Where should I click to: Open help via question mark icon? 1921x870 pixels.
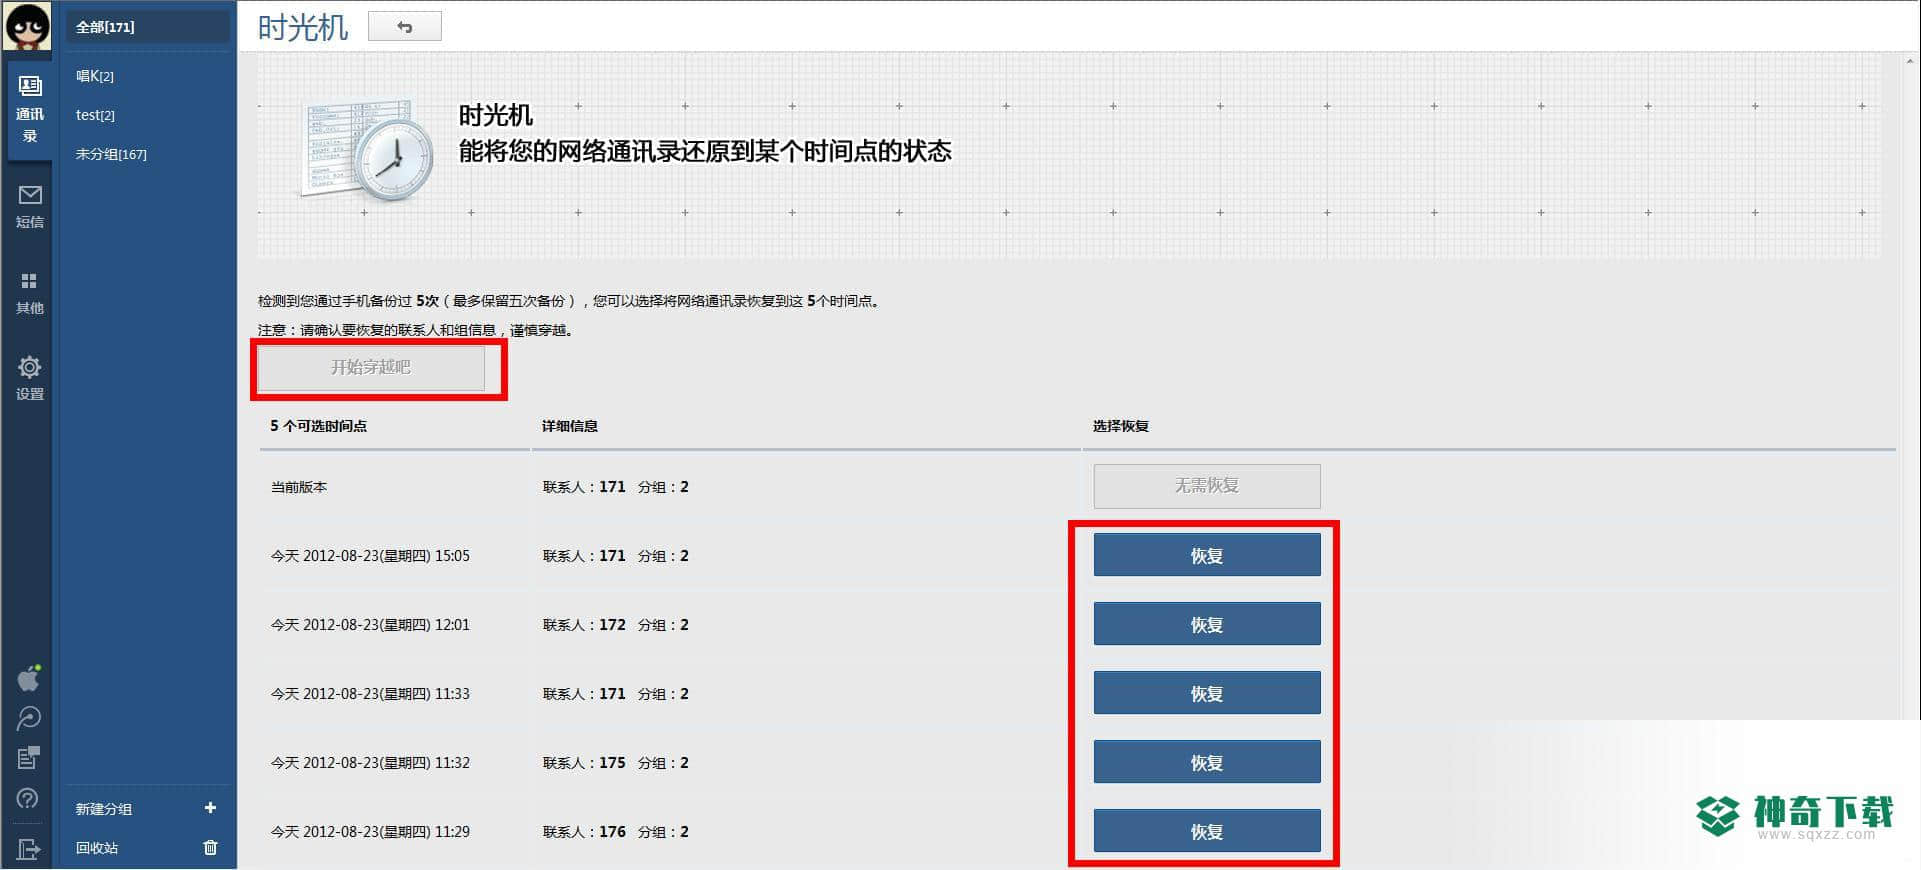tap(29, 798)
